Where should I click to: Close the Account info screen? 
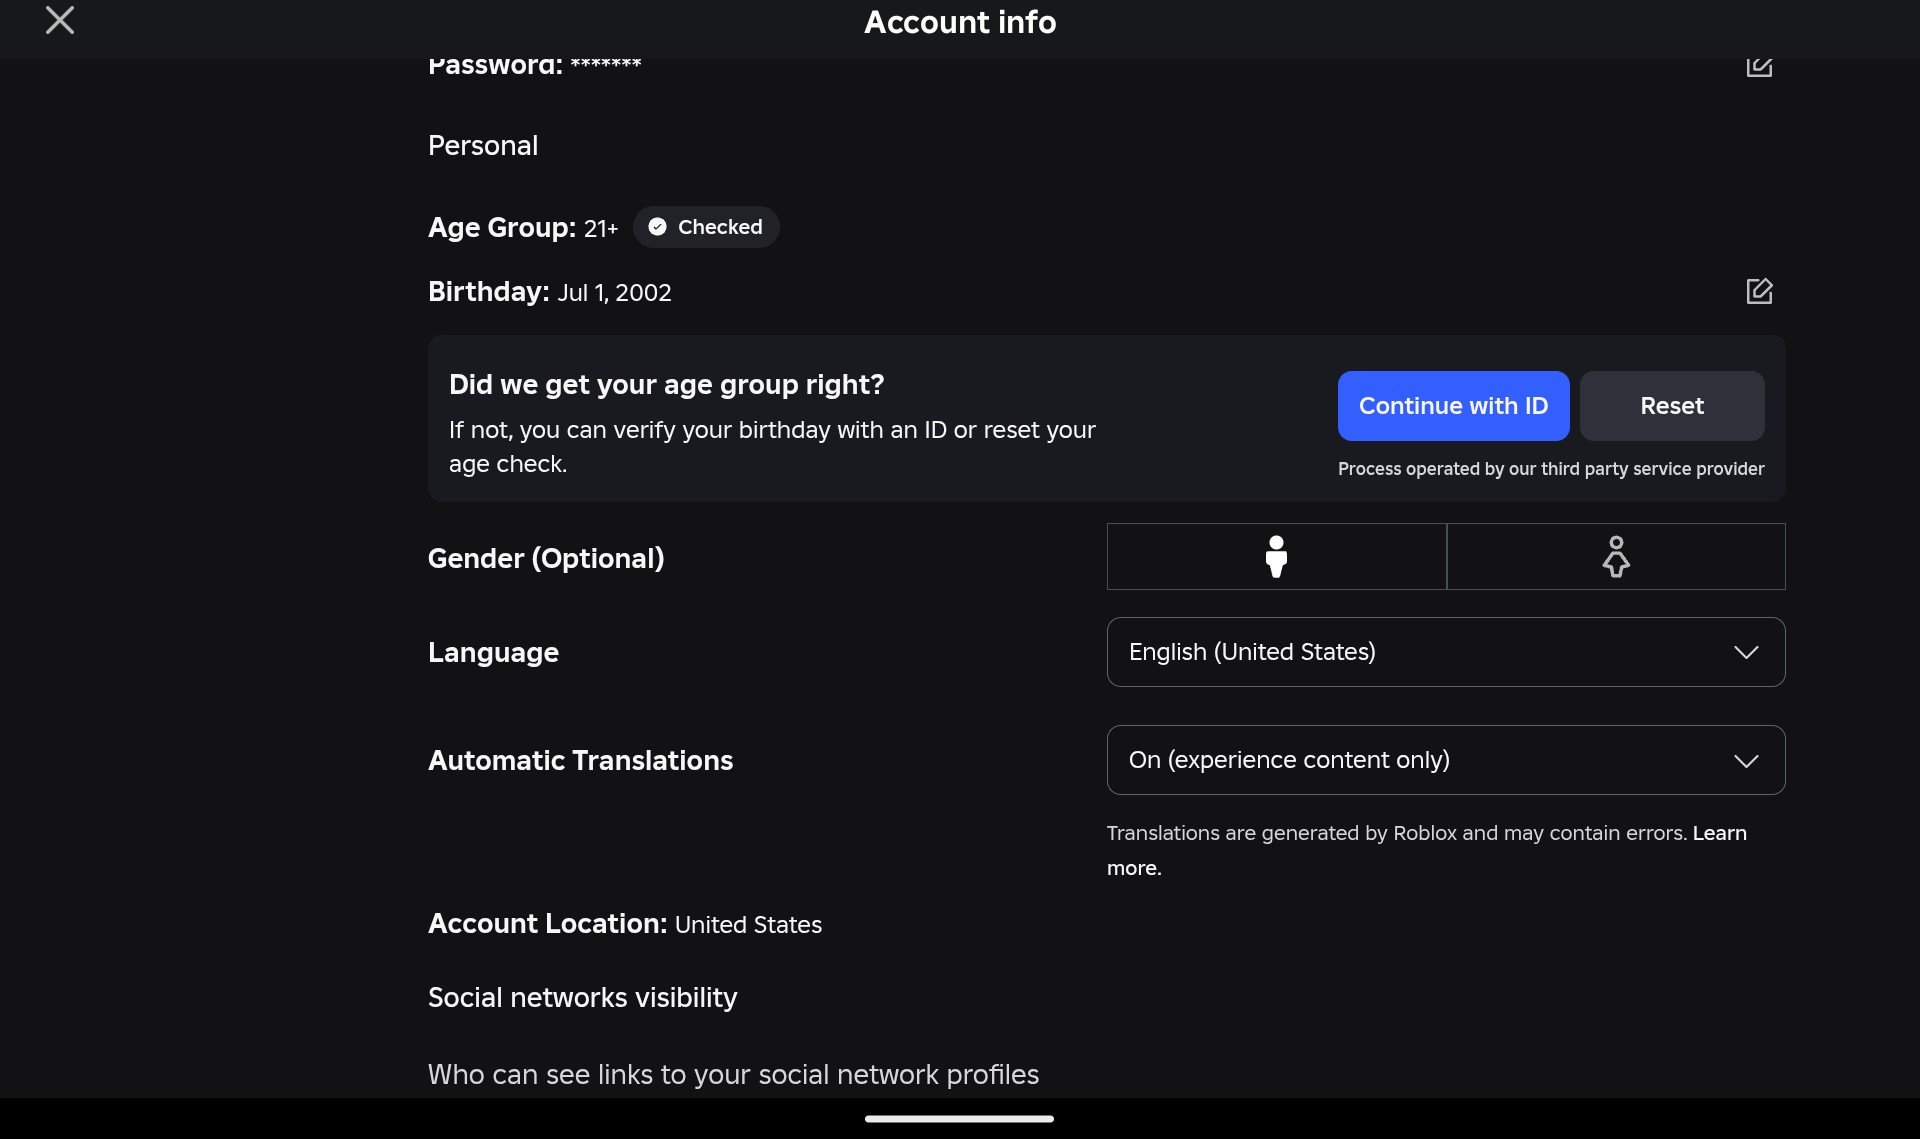(x=60, y=20)
